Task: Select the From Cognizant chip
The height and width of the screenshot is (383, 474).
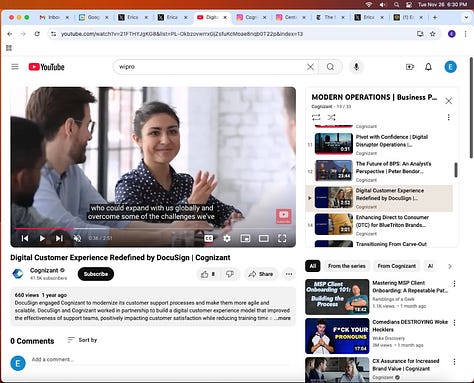Action: point(396,266)
